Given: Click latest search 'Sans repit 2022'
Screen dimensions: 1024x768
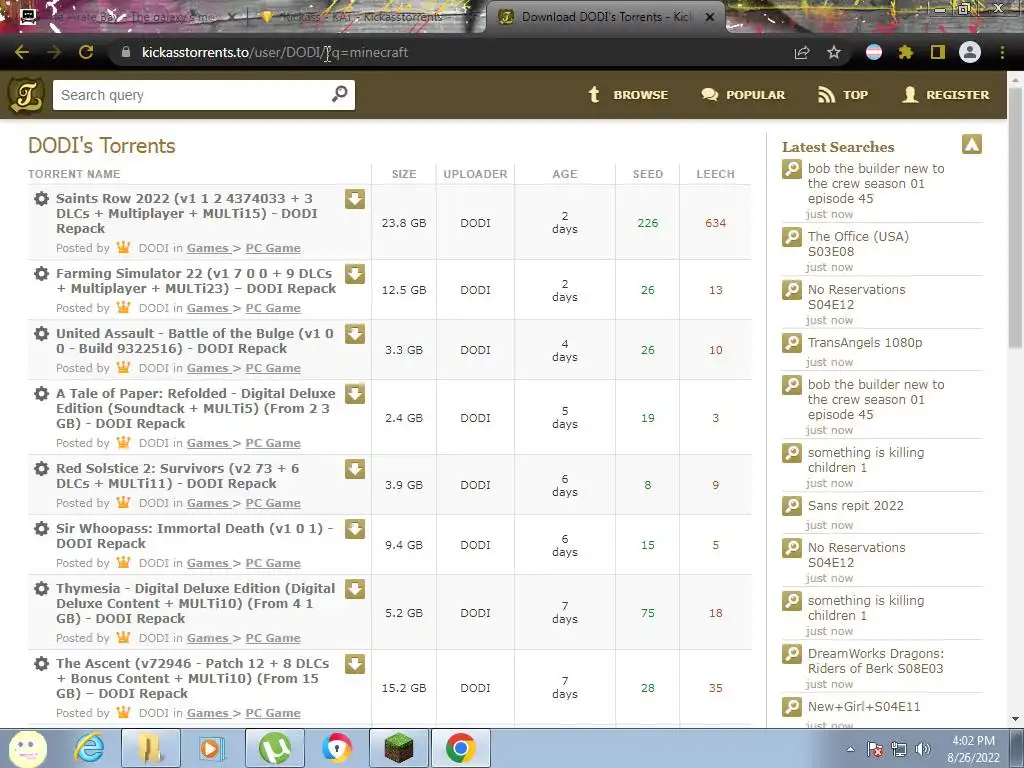Looking at the screenshot, I should [x=856, y=505].
